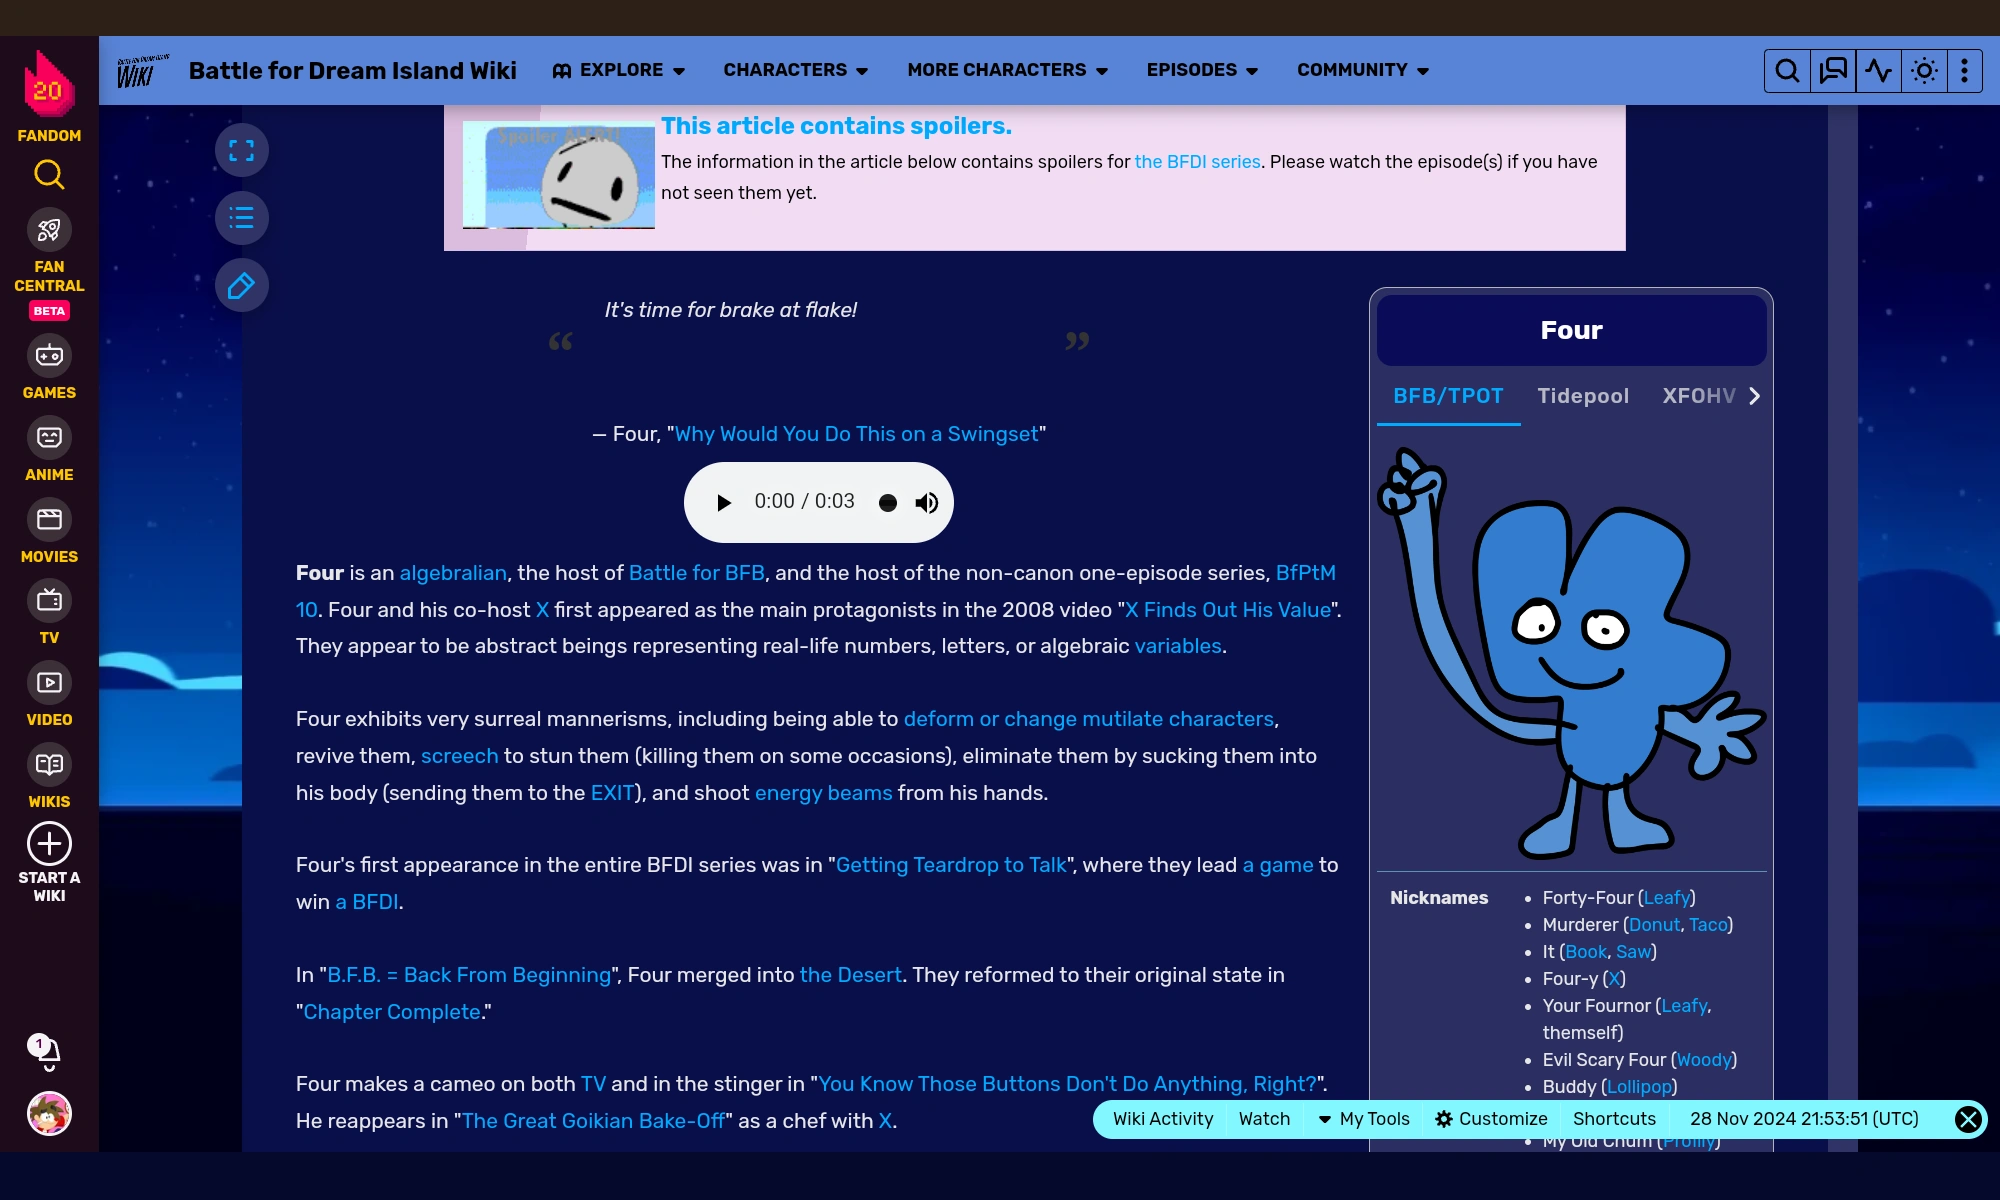Click the pencil edit page icon

tap(241, 286)
